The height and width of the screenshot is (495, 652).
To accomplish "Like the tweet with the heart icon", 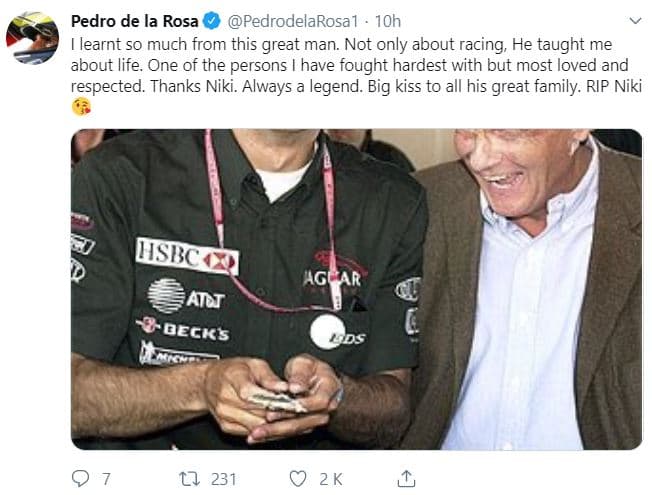I will [x=297, y=478].
